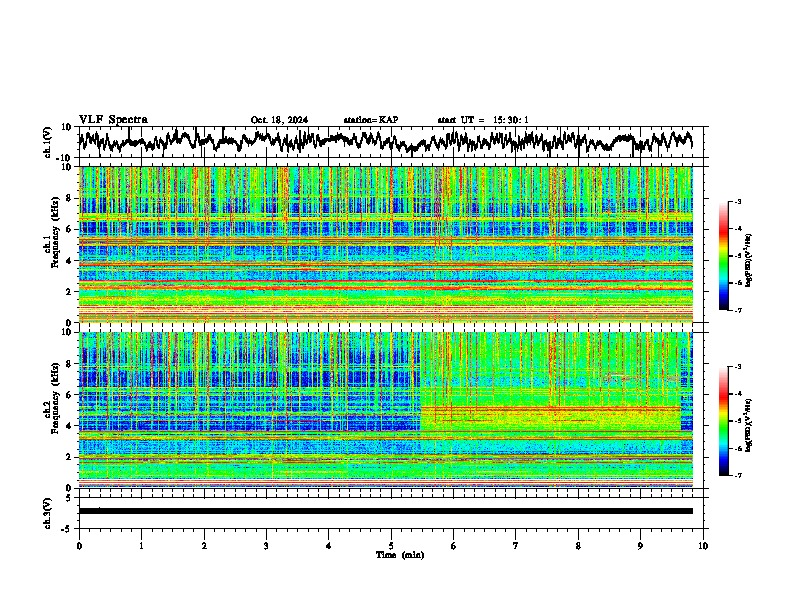Click the ch.1 "Frequency (kHz)" axis label

pyautogui.click(x=55, y=233)
